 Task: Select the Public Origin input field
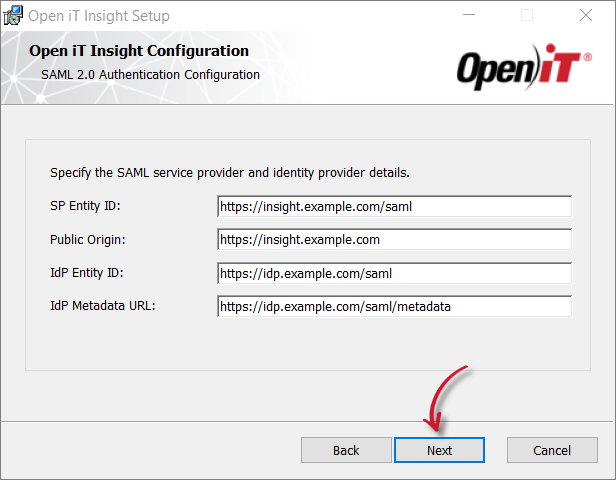click(x=394, y=240)
